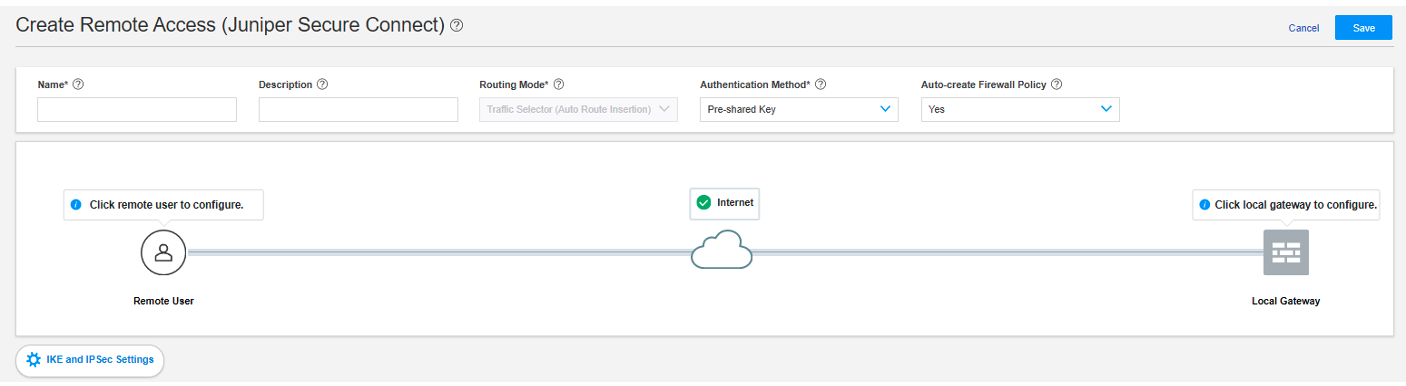Focus the Name input field

coord(137,109)
